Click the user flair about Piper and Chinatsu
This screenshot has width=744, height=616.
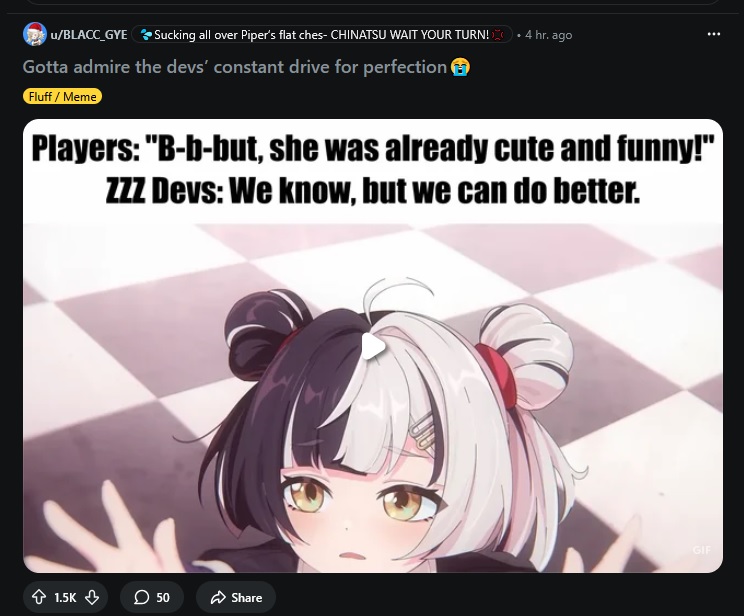(322, 35)
